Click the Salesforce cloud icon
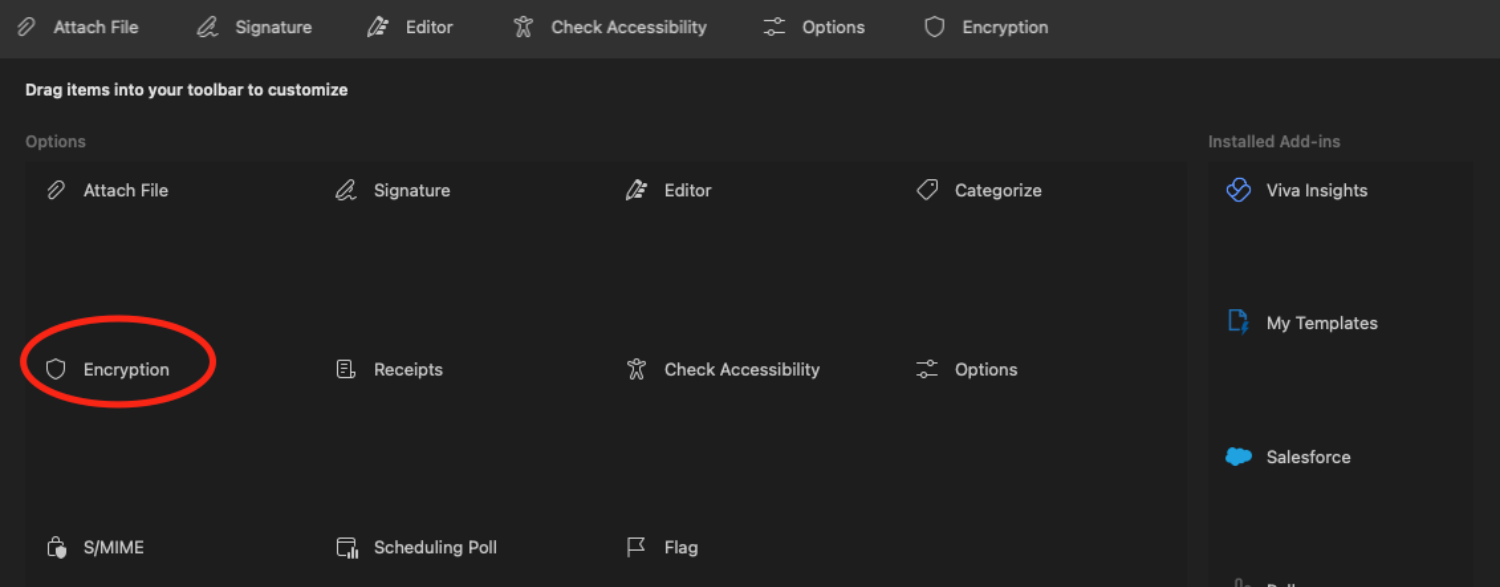The image size is (1500, 587). coord(1238,456)
